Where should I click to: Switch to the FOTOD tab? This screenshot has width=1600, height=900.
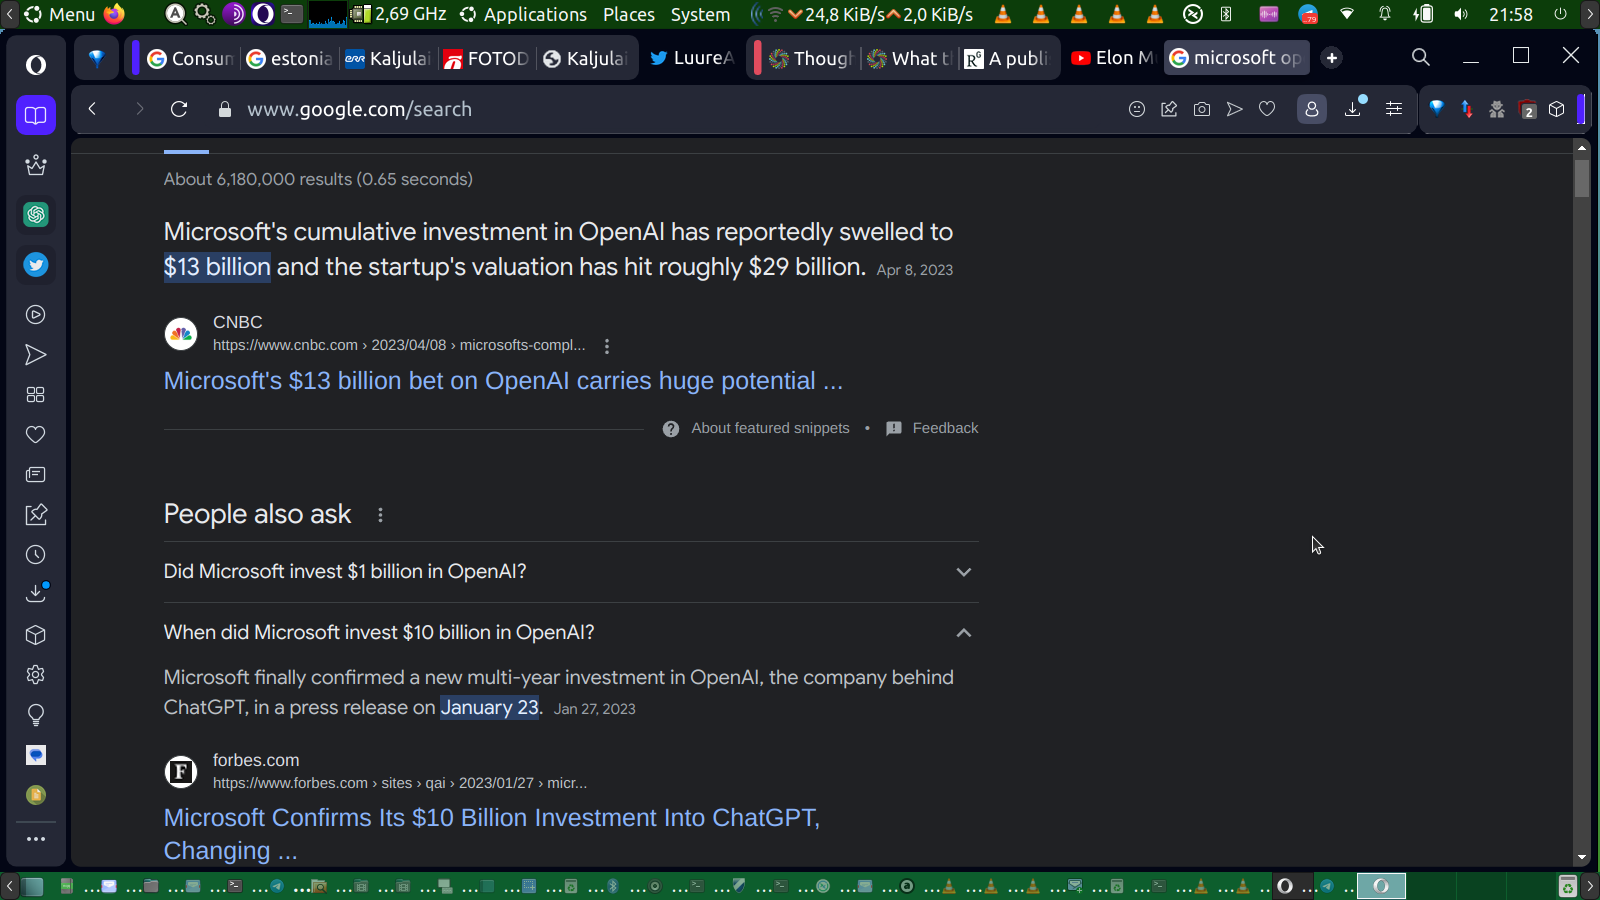[x=486, y=58]
